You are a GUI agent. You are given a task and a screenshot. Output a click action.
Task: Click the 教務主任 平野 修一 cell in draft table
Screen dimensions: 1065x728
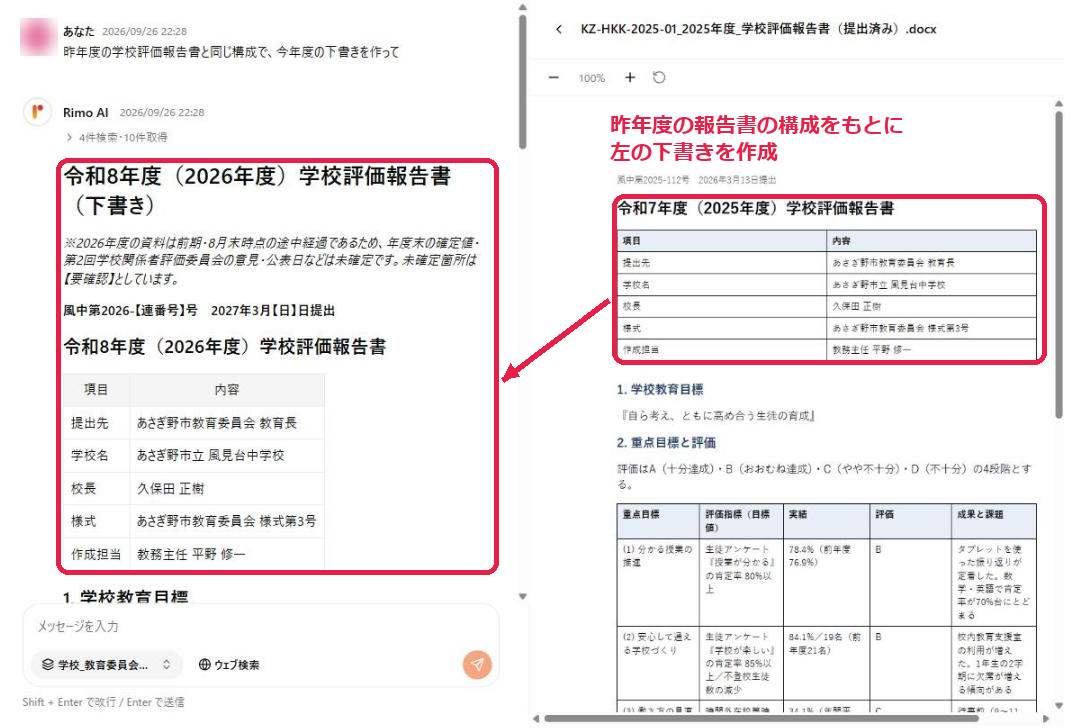(227, 555)
